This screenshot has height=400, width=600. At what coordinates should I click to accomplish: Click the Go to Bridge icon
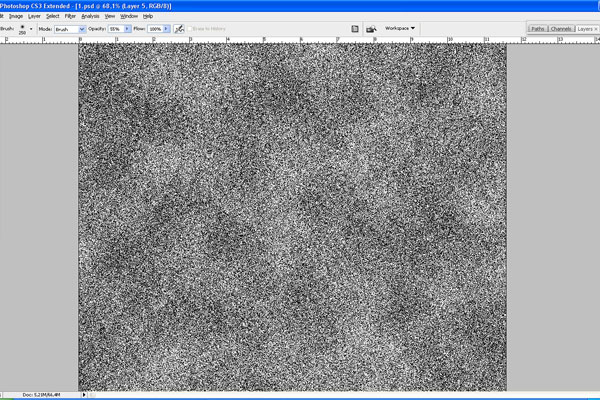tap(355, 29)
